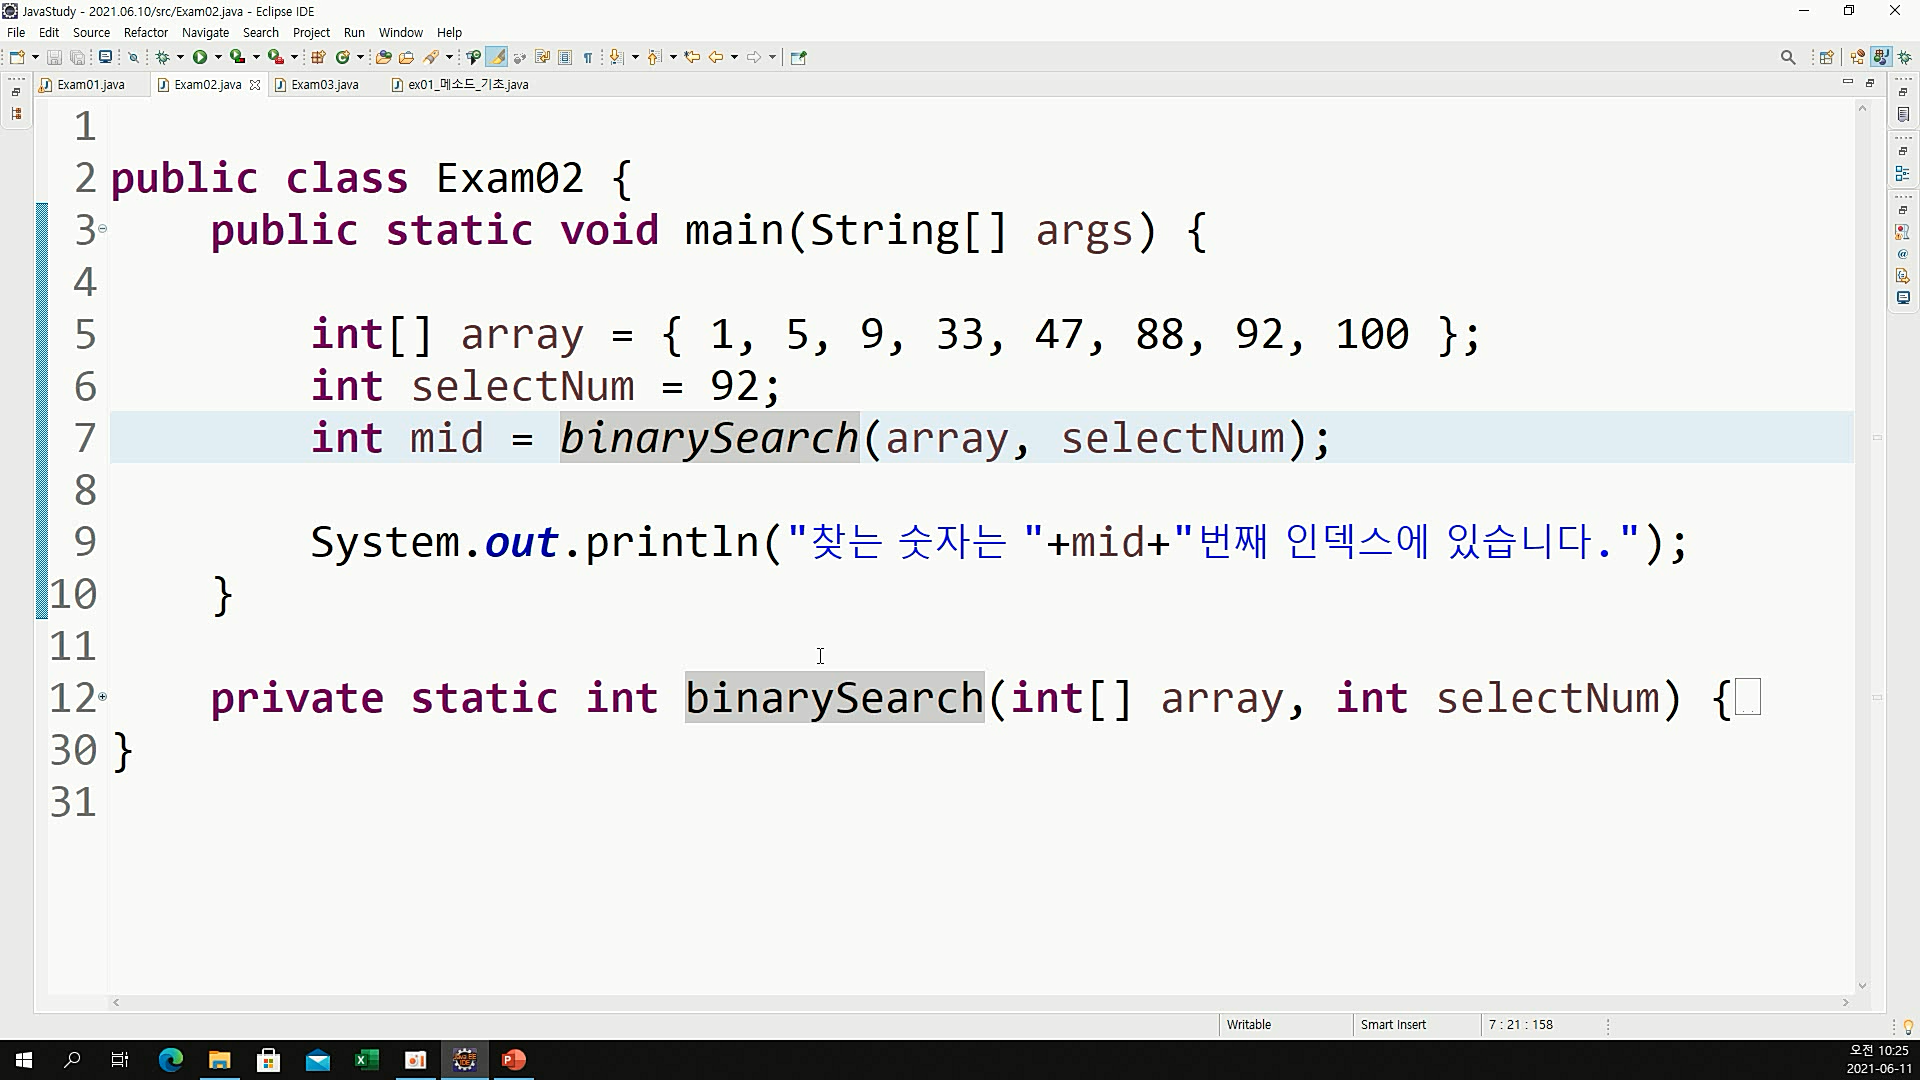Click the Back navigation arrow button
This screenshot has height=1080, width=1920.
click(x=716, y=57)
